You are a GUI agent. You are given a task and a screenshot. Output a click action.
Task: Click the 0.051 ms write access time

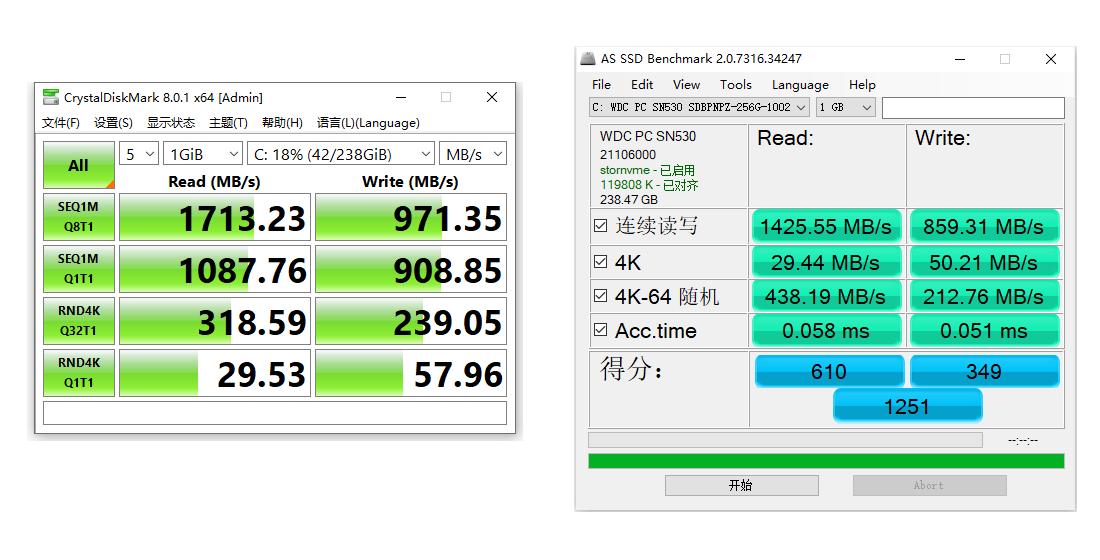tap(984, 331)
